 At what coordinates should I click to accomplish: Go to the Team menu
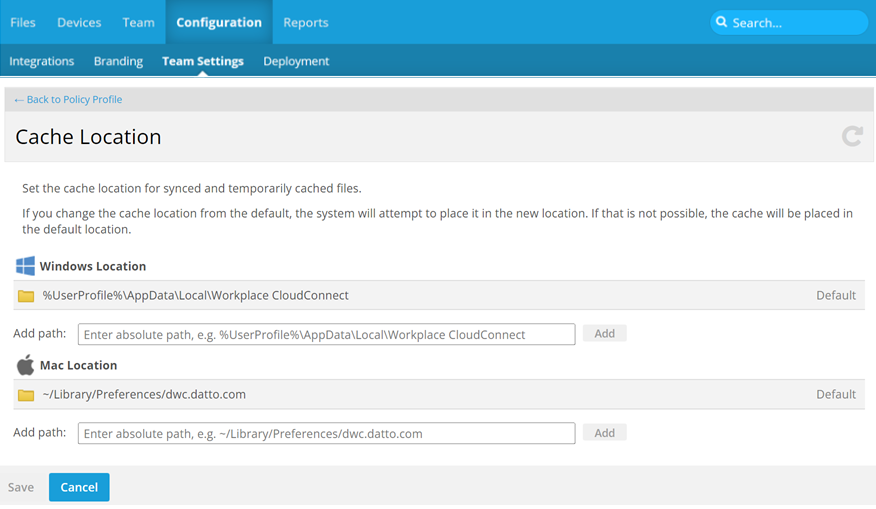pyautogui.click(x=138, y=22)
